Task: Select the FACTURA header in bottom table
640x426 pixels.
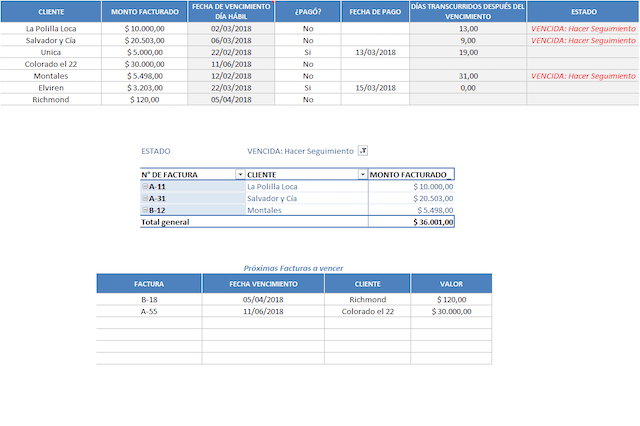Action: tap(149, 284)
